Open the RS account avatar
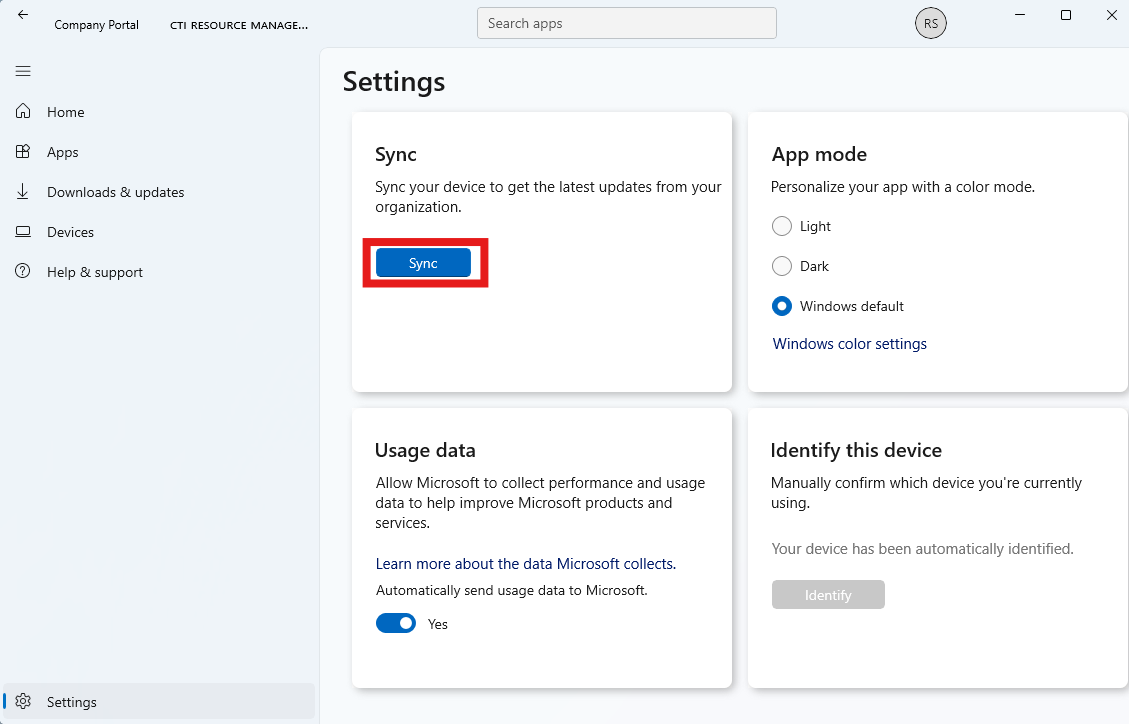The image size is (1129, 724). tap(930, 23)
